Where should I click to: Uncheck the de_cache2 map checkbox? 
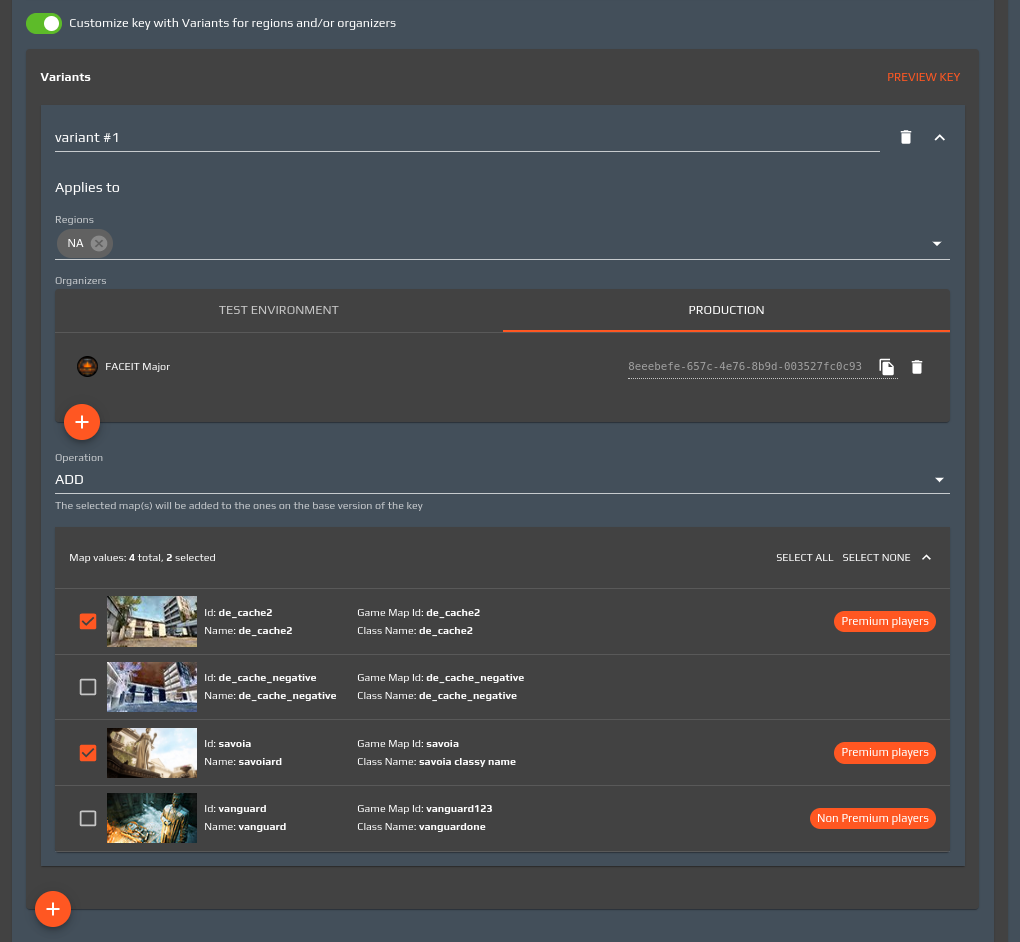[x=88, y=621]
